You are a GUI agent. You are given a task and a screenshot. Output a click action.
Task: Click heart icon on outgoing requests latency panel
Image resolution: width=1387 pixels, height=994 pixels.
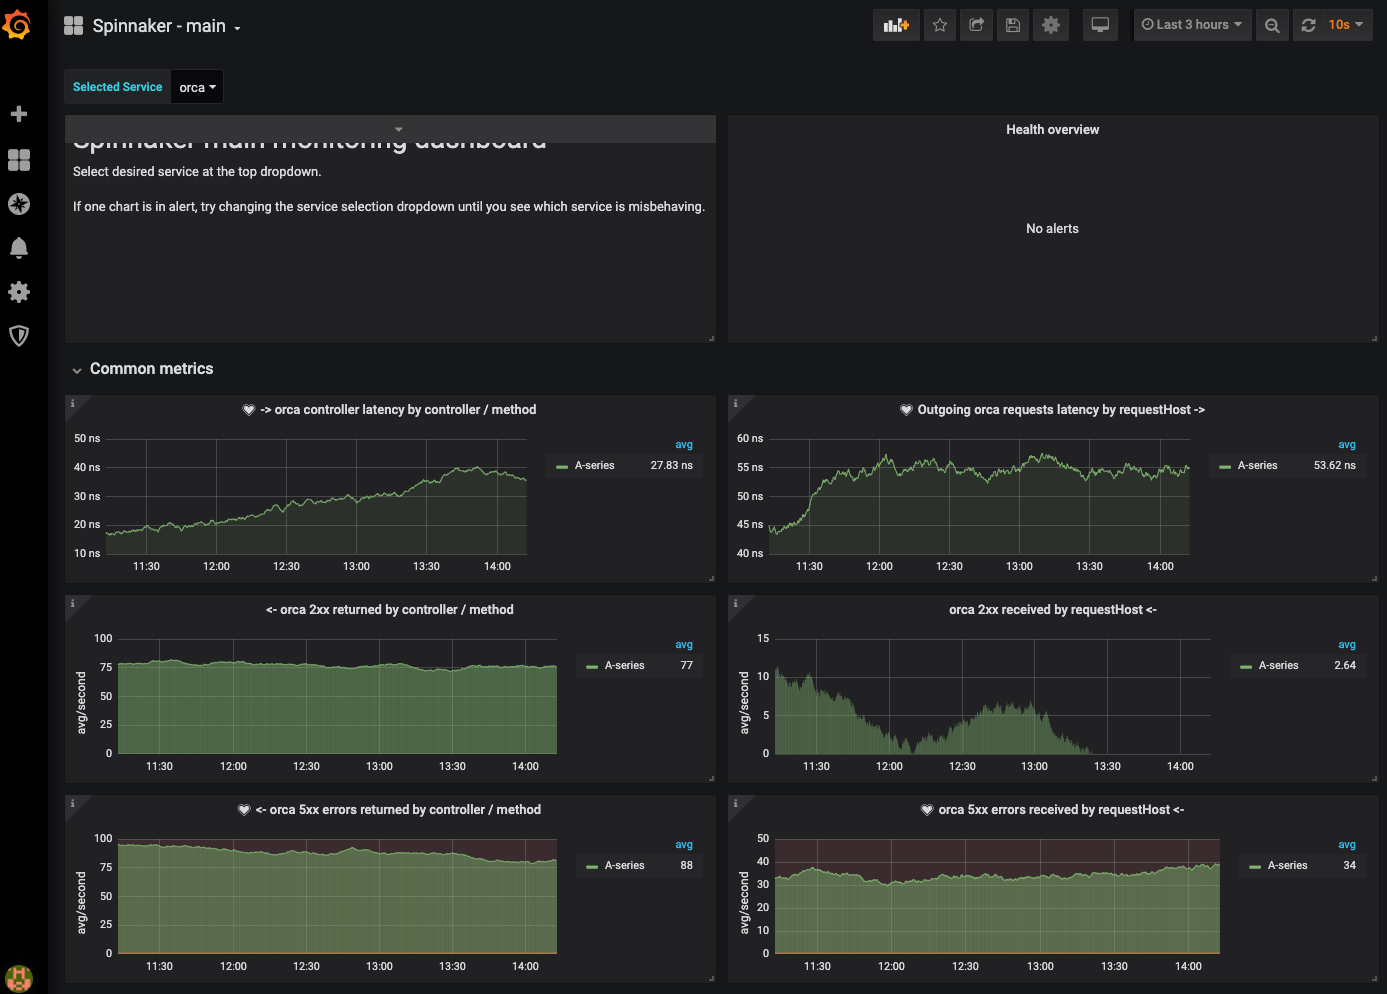coord(906,410)
